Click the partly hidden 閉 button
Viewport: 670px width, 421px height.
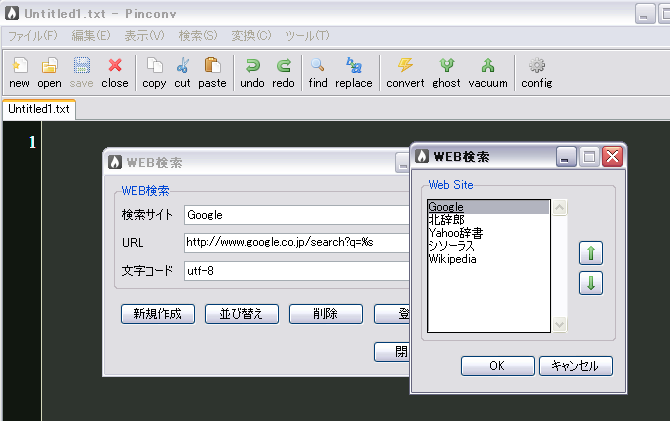click(x=392, y=352)
